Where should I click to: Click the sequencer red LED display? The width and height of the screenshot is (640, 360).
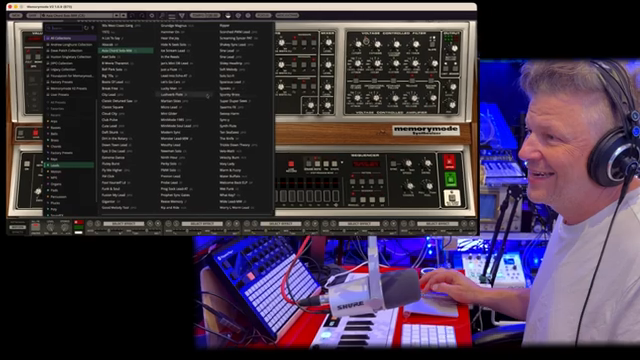[x=366, y=164]
